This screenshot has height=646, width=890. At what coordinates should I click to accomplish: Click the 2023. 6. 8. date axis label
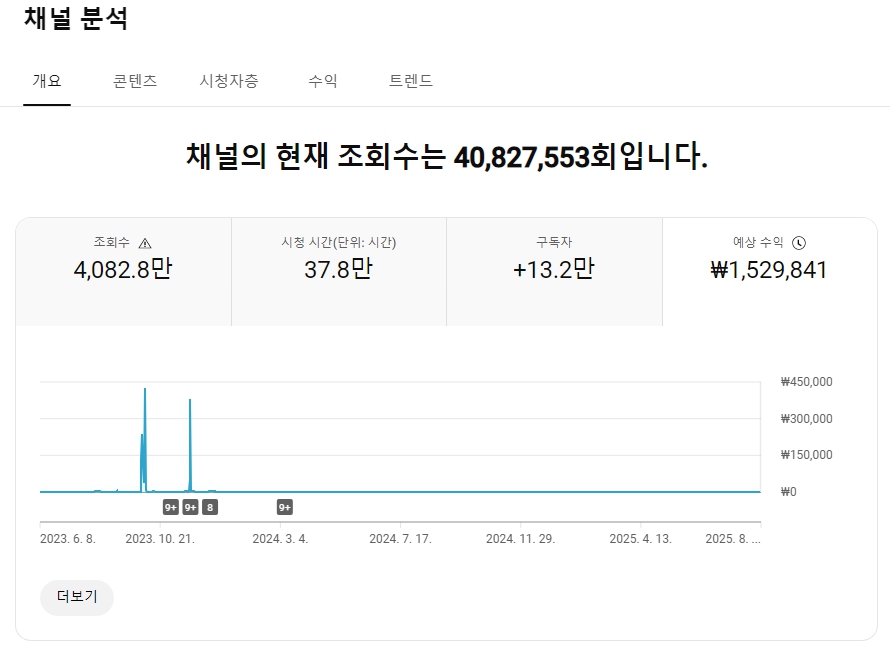point(68,538)
